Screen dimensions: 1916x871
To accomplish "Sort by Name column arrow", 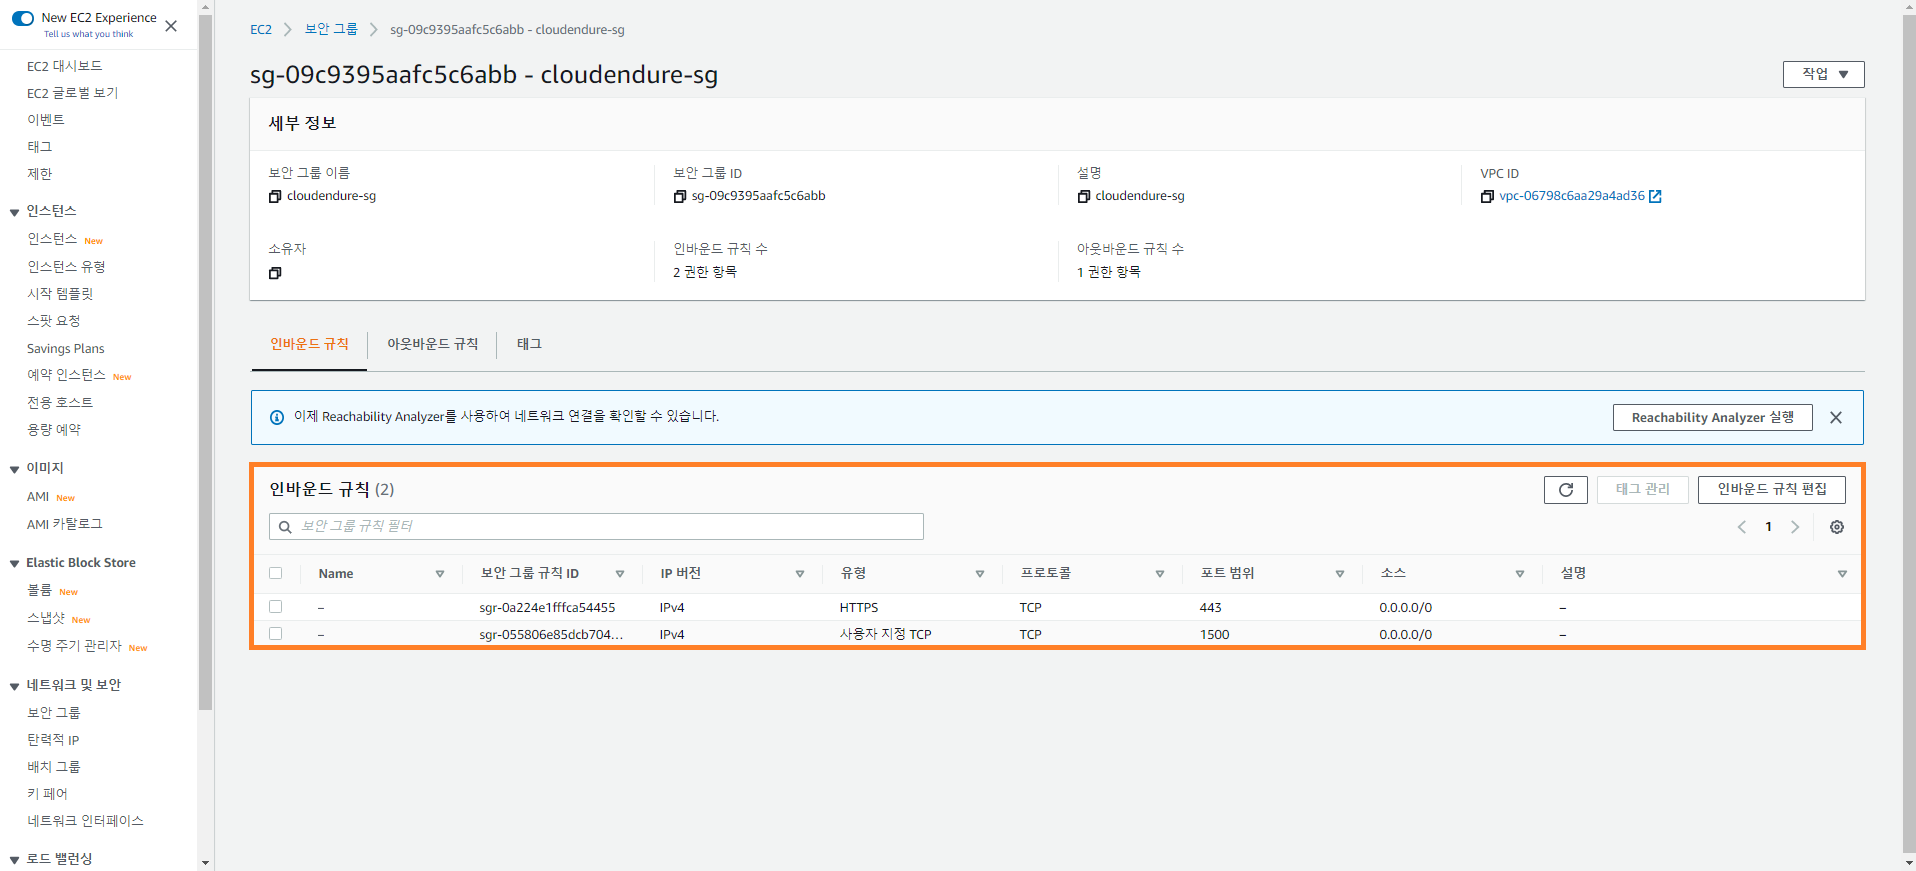I will pos(440,574).
